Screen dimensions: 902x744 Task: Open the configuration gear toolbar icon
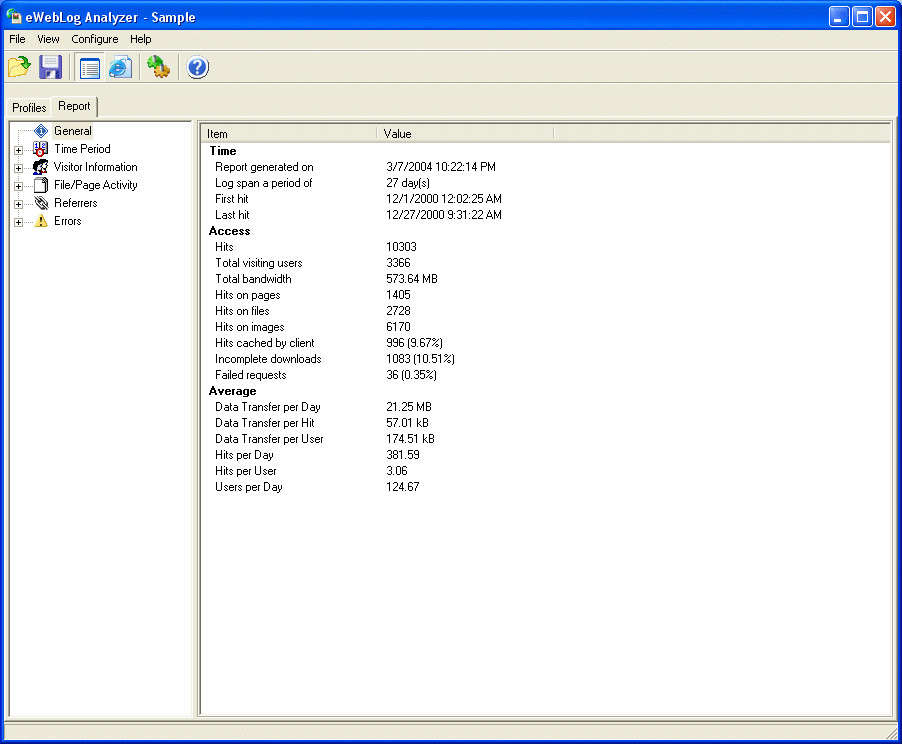pyautogui.click(x=158, y=67)
